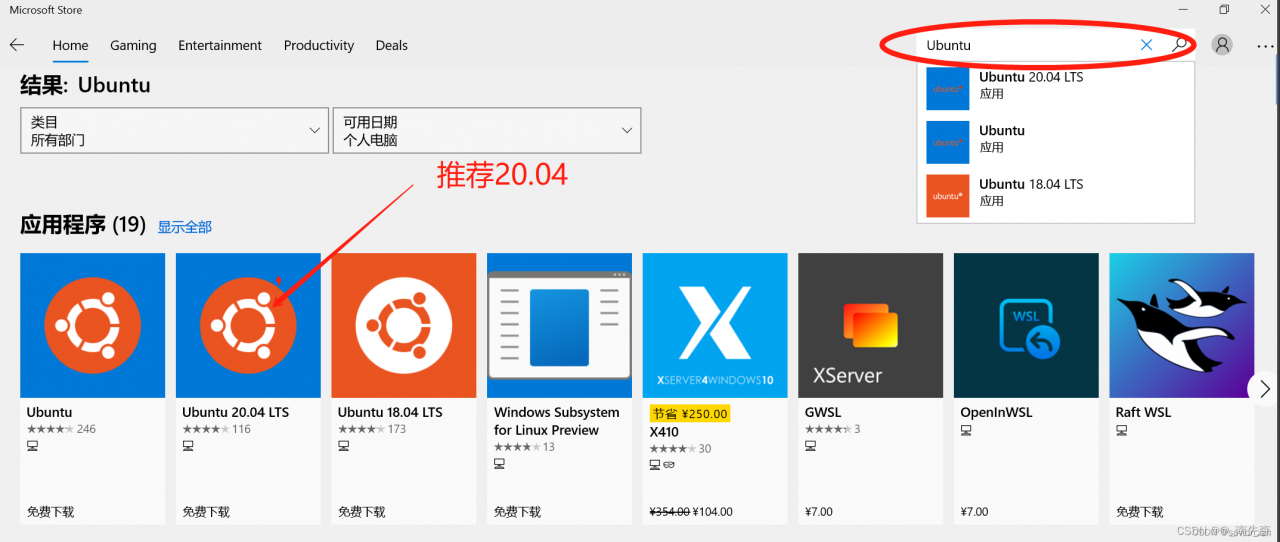Click the ¥104.00 price of X410
Screen dimensions: 1280x542
[712, 512]
